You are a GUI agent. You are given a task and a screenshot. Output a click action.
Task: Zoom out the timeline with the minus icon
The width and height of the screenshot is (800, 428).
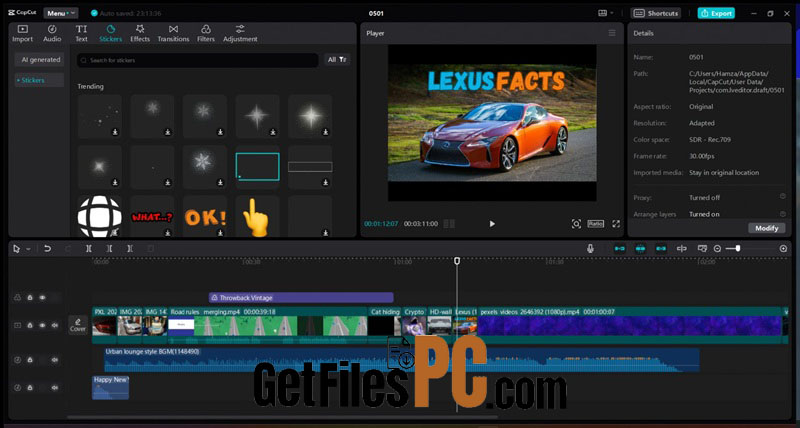tap(717, 248)
